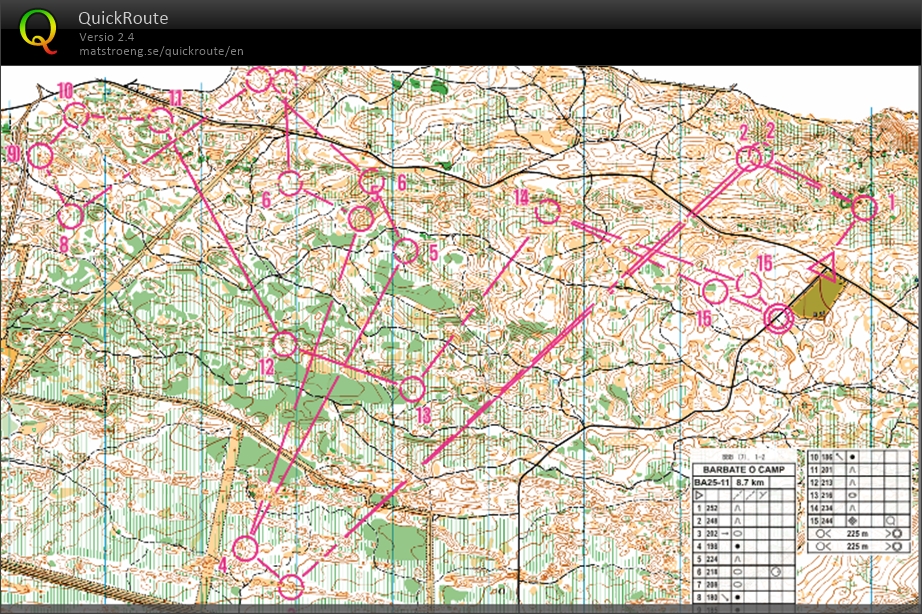922x614 pixels.
Task: Click the Versio 2.4 label
Action: [x=107, y=37]
